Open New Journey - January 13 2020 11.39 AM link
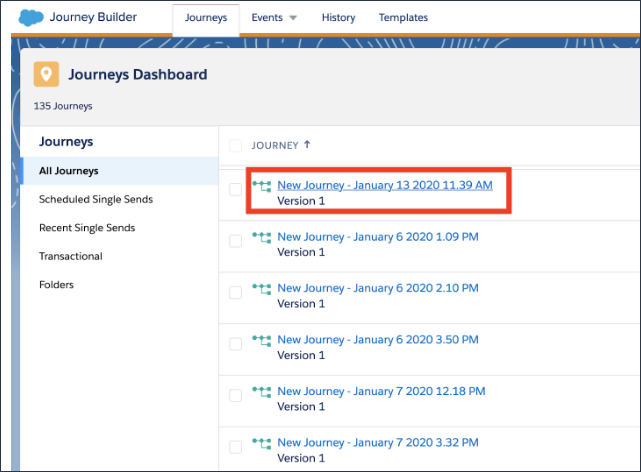Image resolution: width=641 pixels, height=472 pixels. click(x=385, y=185)
